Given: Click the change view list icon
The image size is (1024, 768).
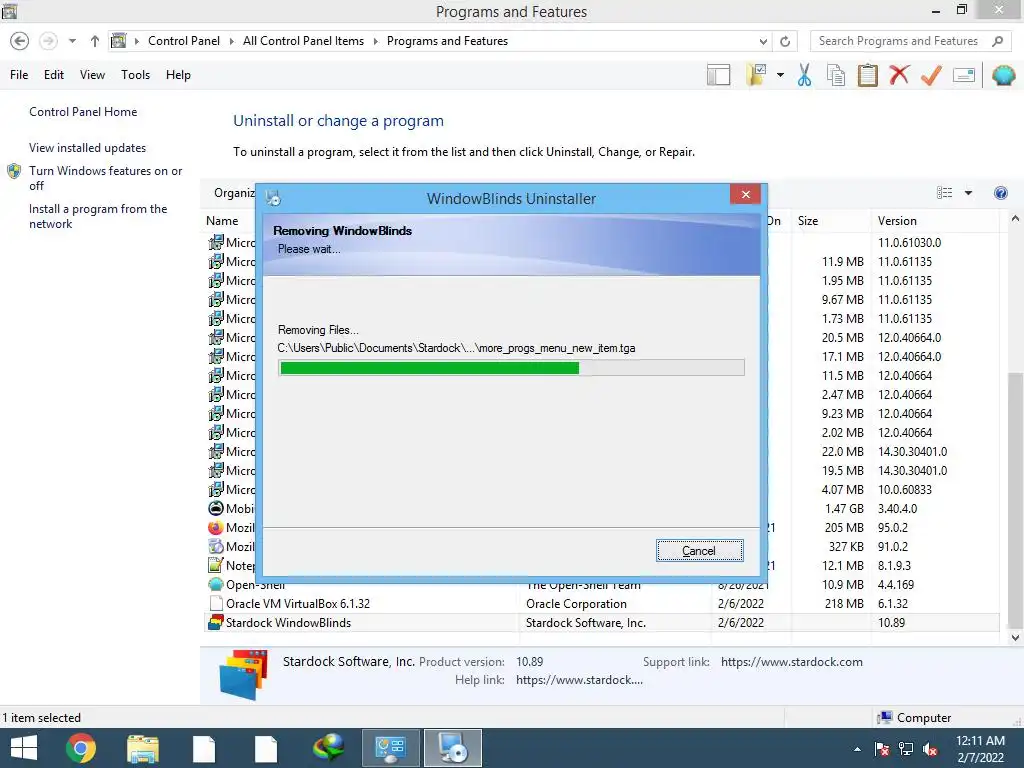Looking at the screenshot, I should (x=944, y=193).
